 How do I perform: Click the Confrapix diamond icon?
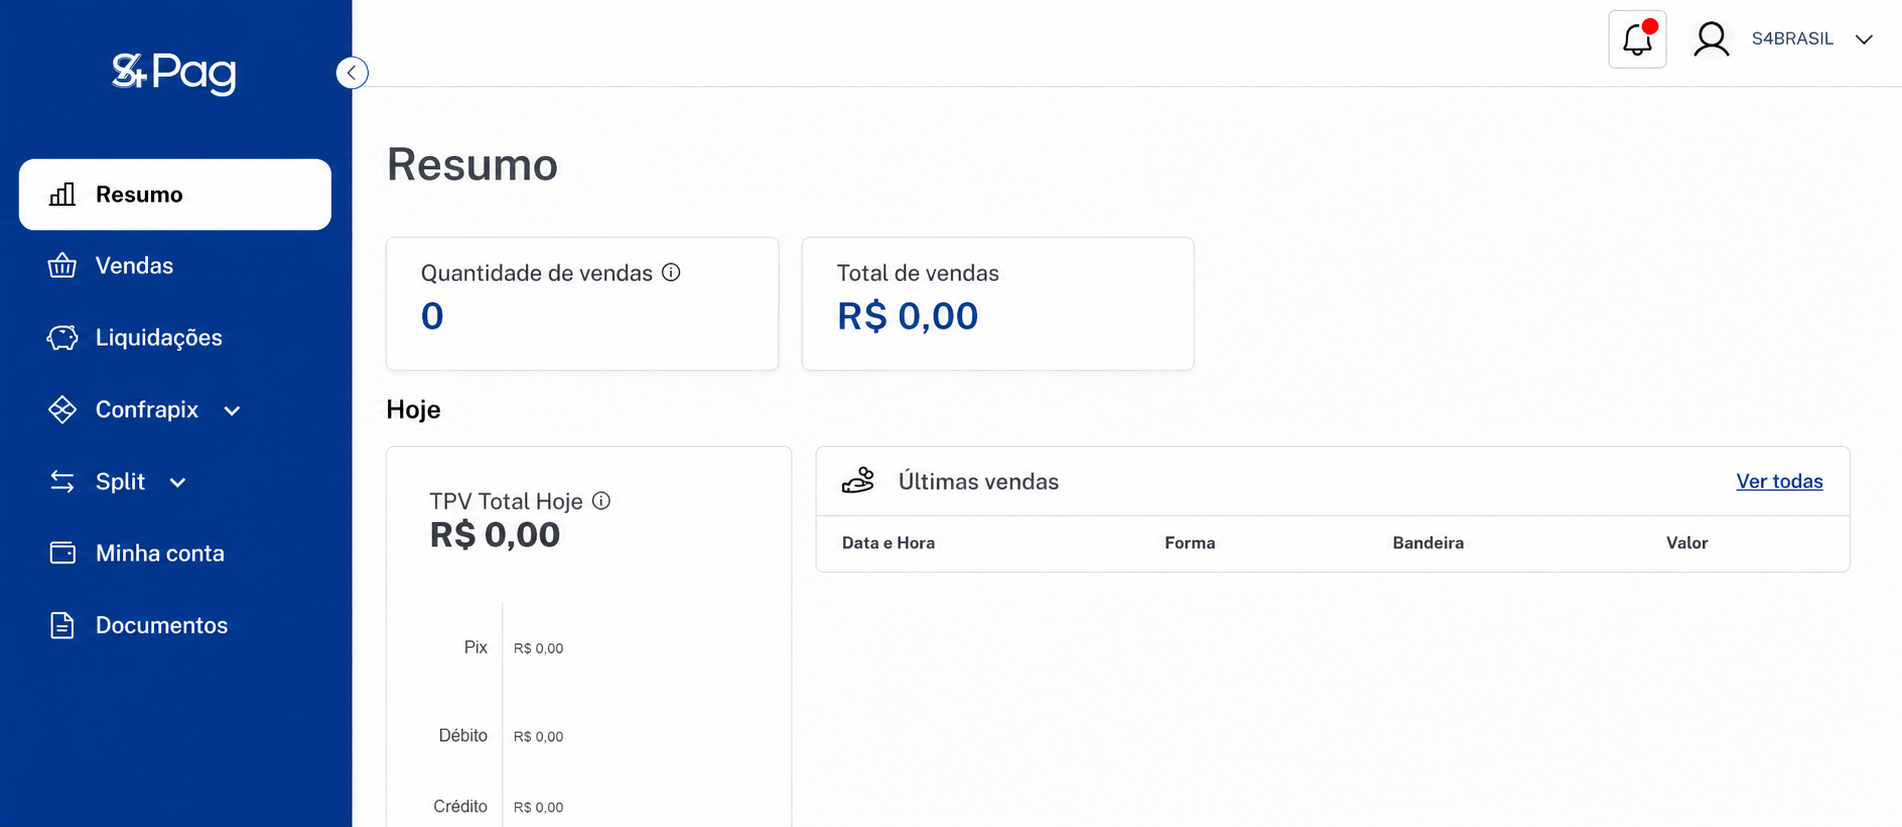(62, 410)
